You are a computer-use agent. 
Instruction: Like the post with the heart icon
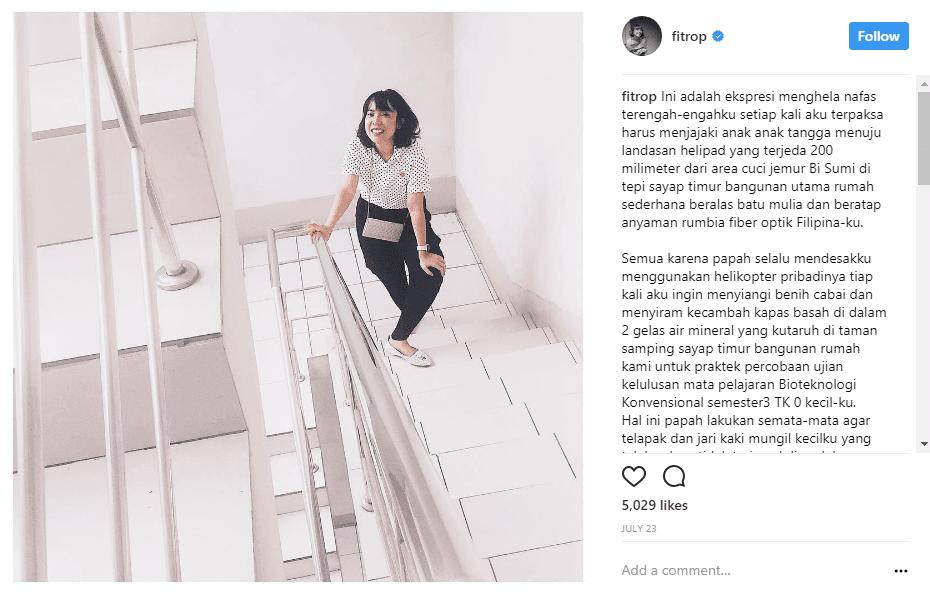point(633,476)
